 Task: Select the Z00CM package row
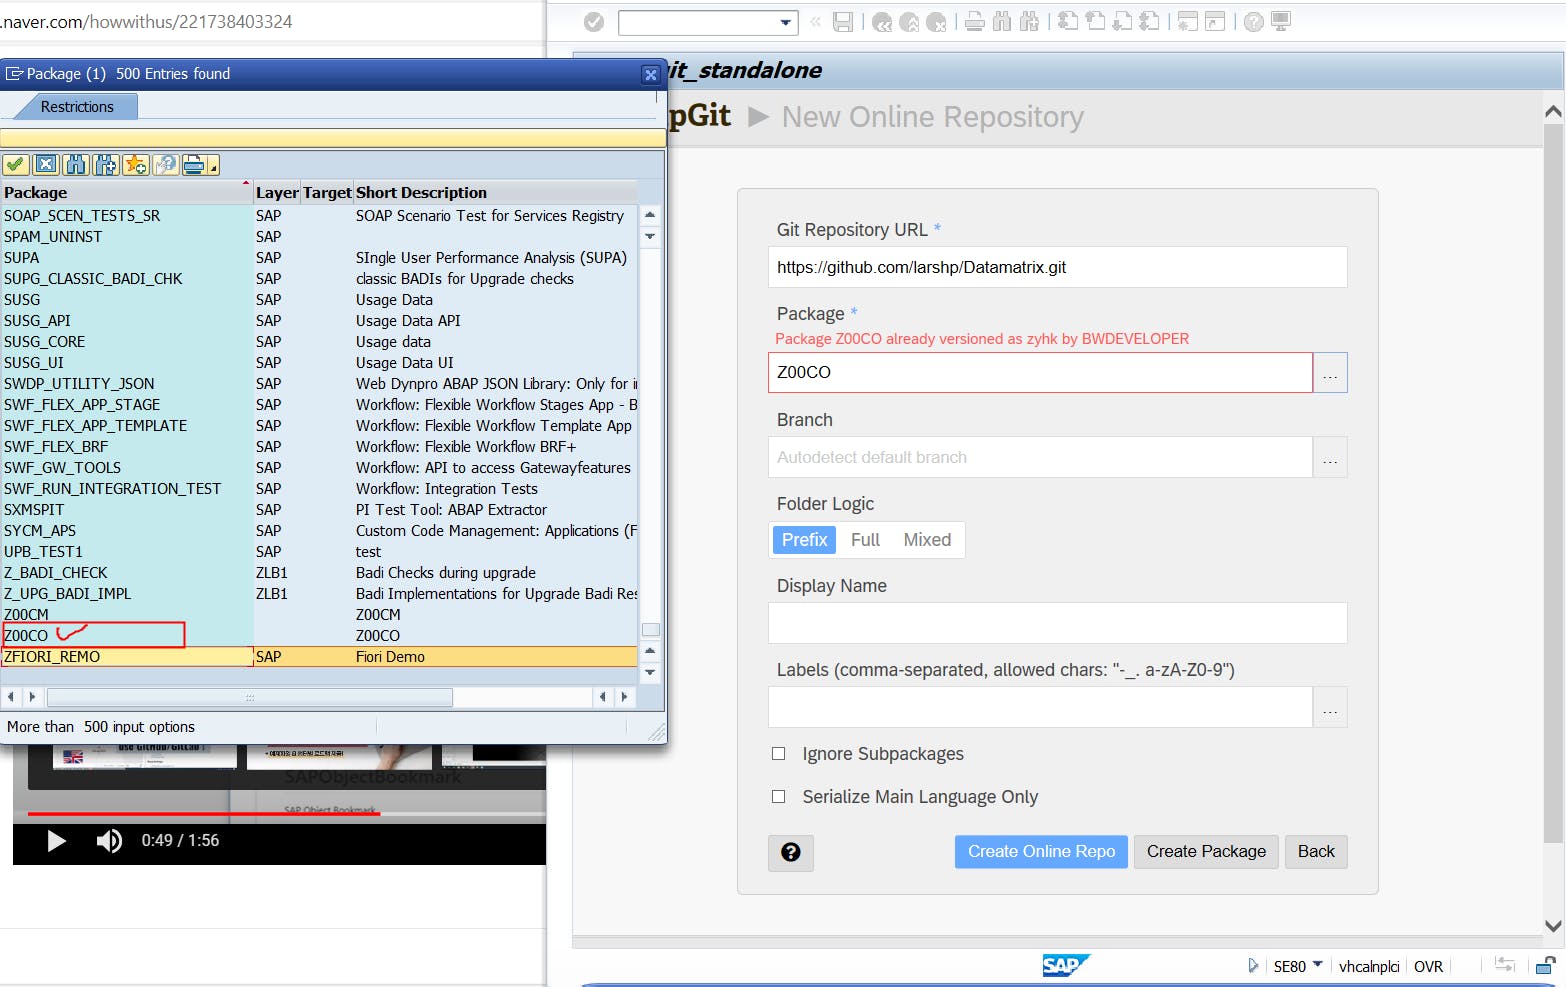point(320,615)
